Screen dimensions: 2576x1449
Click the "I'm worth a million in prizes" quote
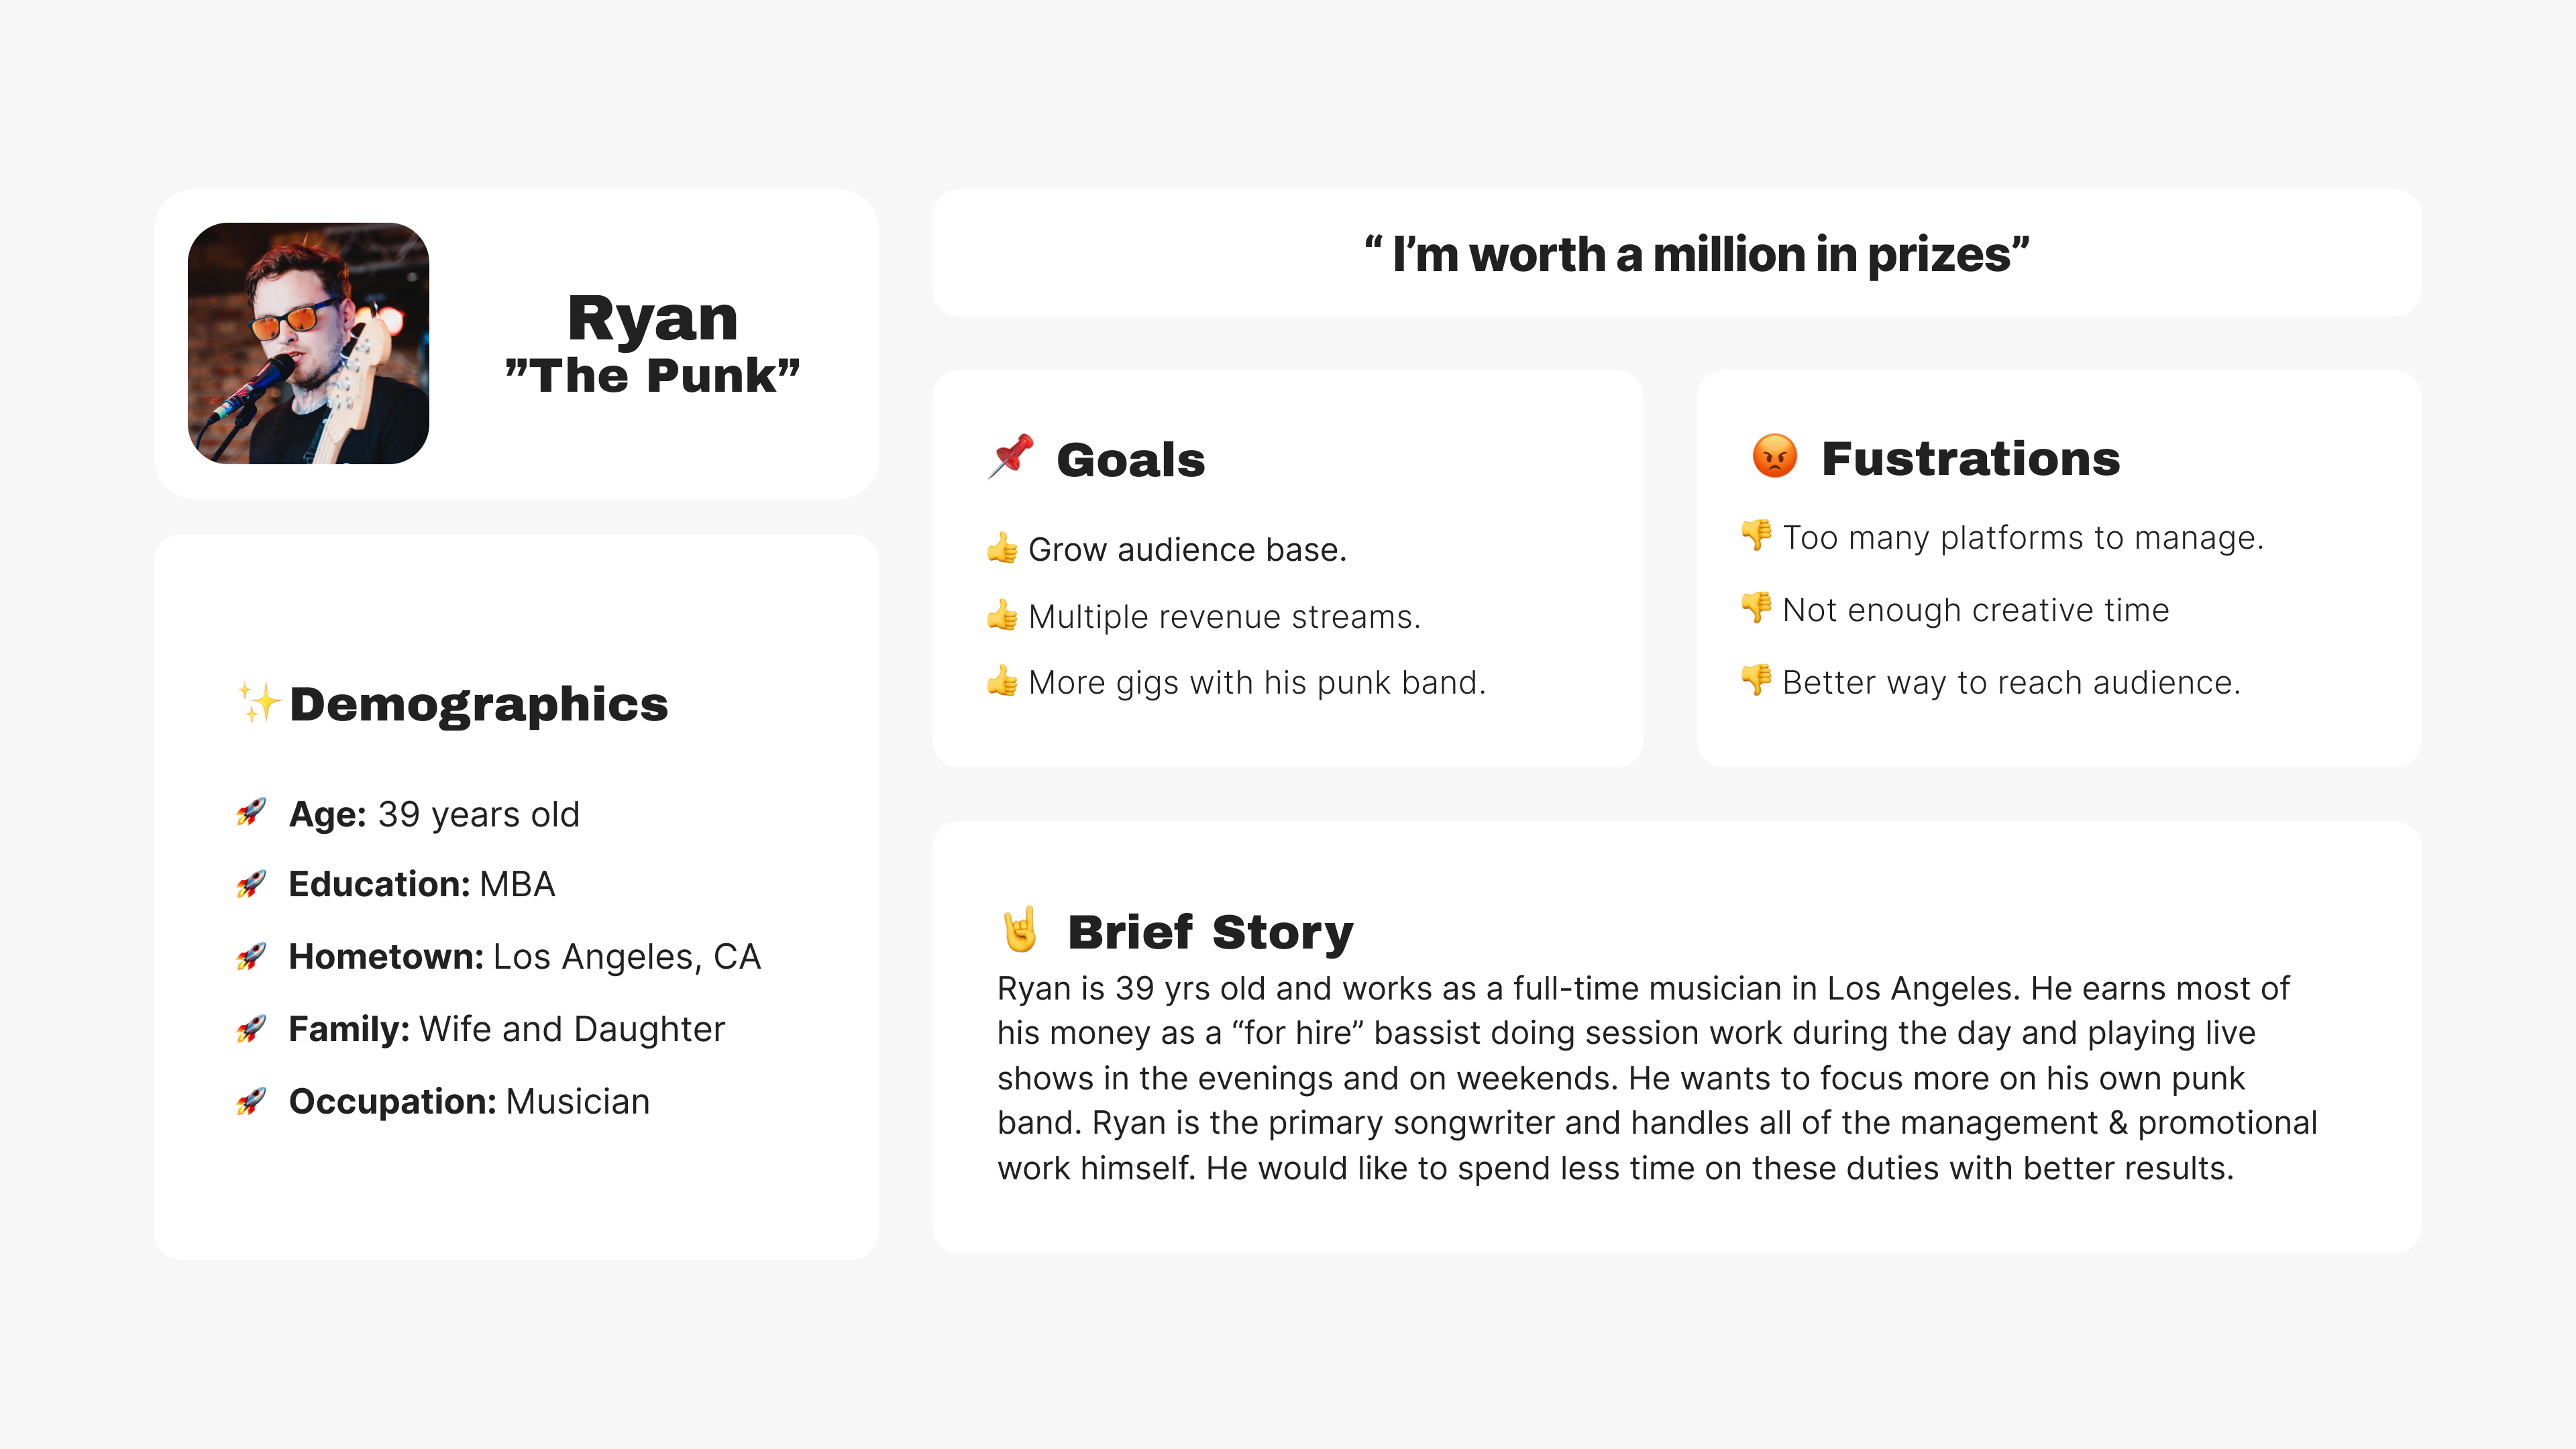tap(1697, 254)
